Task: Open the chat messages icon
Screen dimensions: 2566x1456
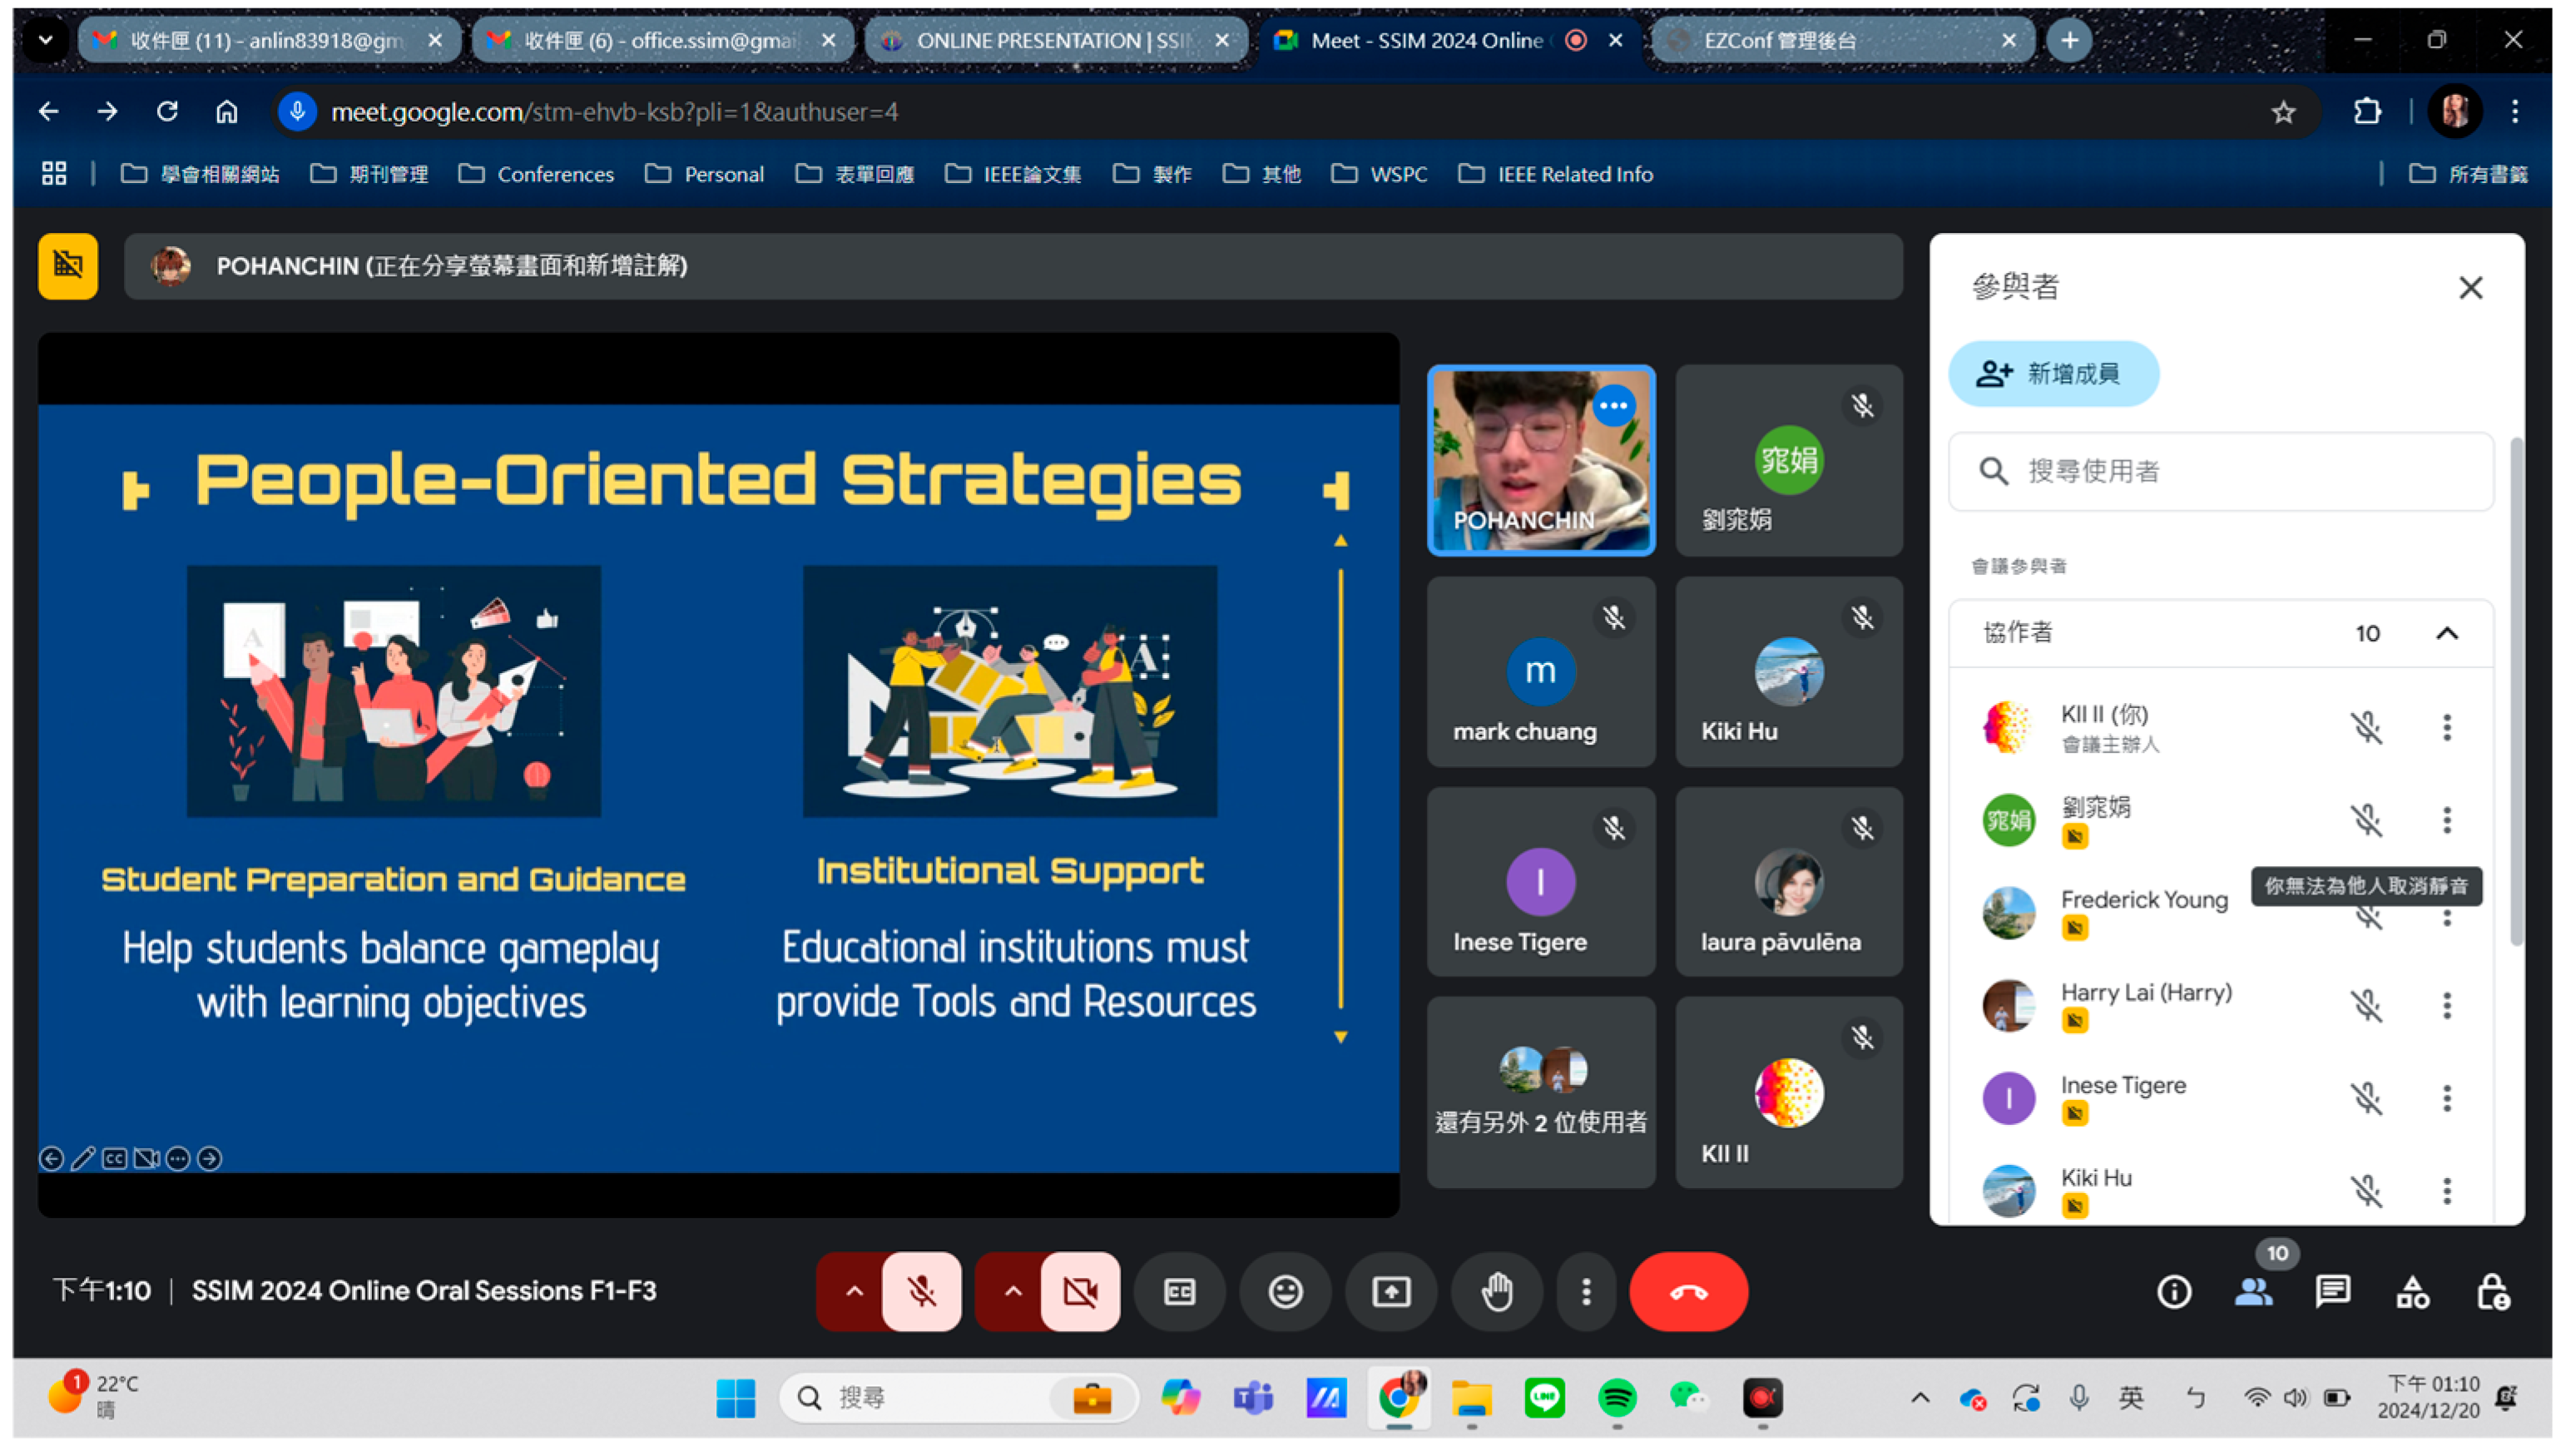Action: [2332, 1292]
